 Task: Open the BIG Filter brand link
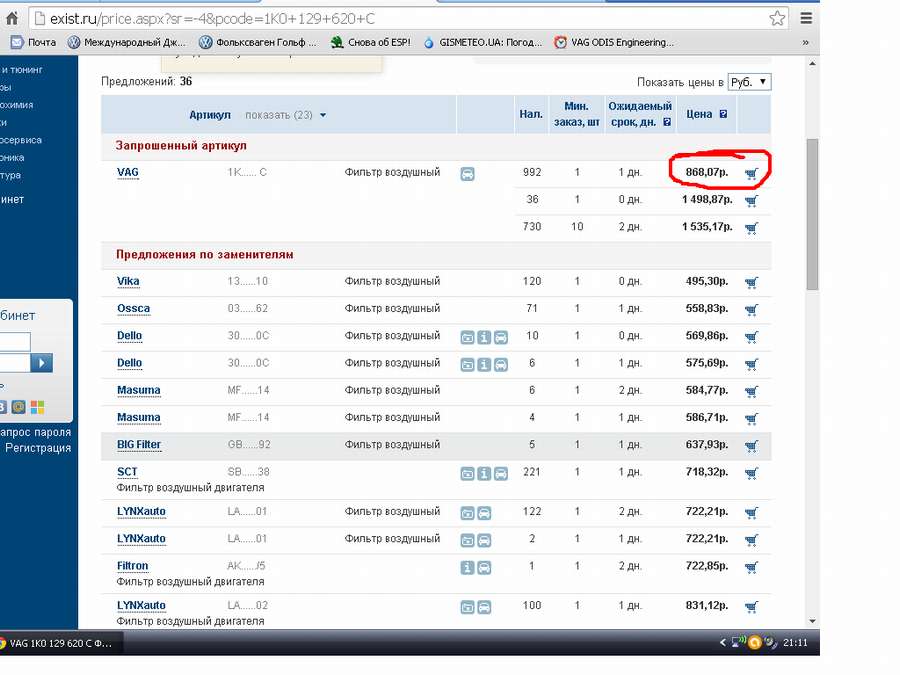pyautogui.click(x=139, y=445)
